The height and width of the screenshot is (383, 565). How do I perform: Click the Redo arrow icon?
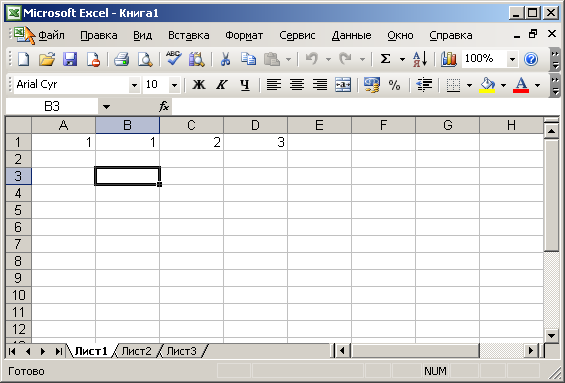coord(345,59)
